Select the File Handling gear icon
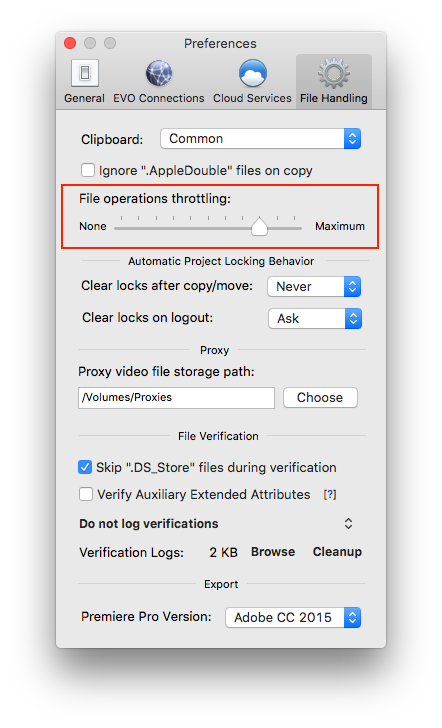This screenshot has width=442, height=728. pos(334,73)
